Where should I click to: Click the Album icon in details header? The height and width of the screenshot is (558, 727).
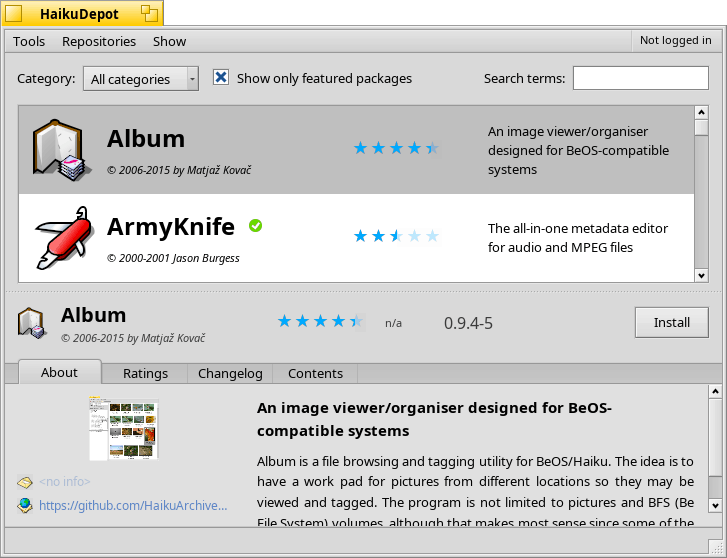pos(31,323)
